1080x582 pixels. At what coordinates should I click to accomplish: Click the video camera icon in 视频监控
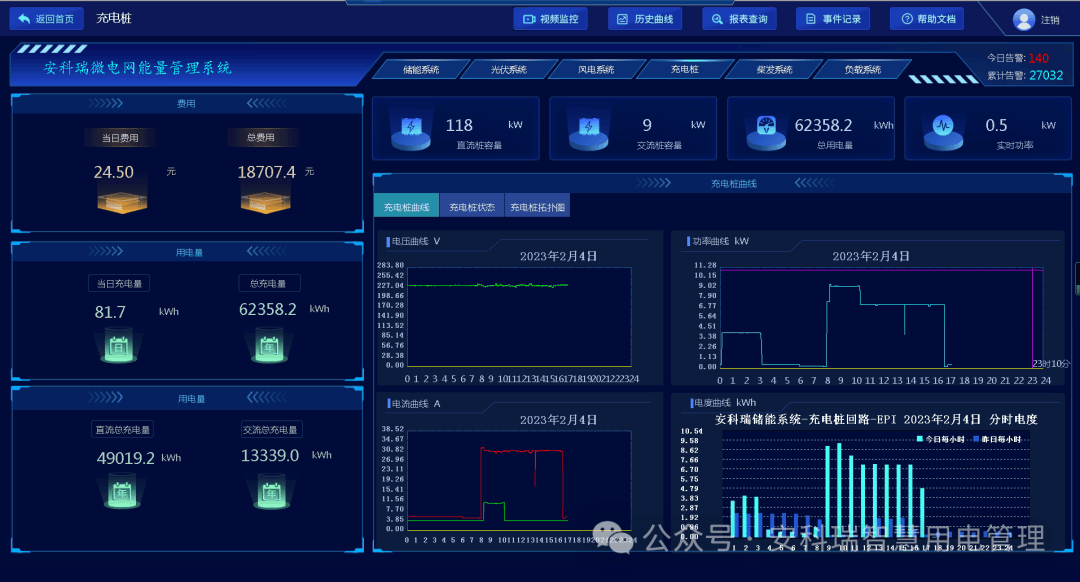pyautogui.click(x=529, y=19)
